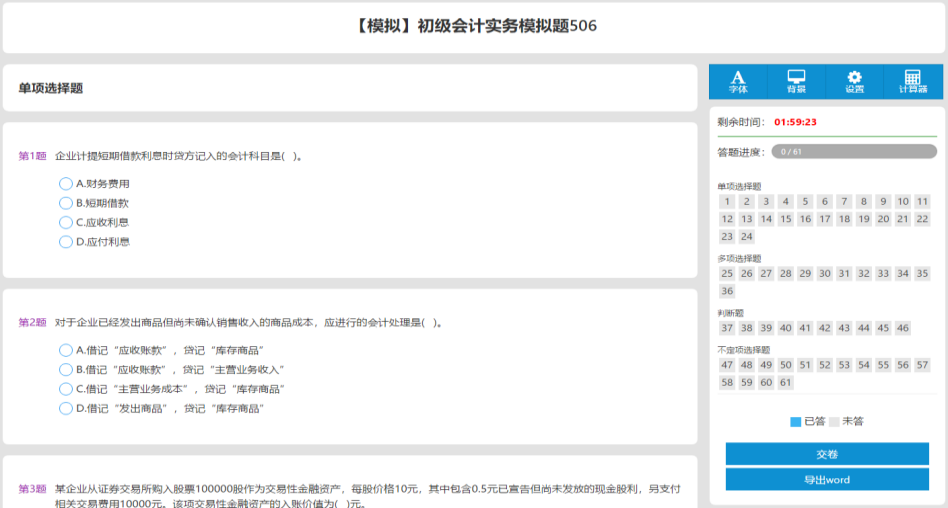The width and height of the screenshot is (948, 508).
Task: Launch the 计算器 calculator icon
Action: (x=912, y=81)
